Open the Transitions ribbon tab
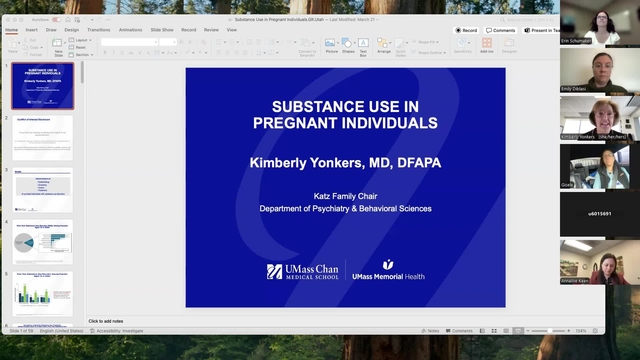 tap(98, 30)
